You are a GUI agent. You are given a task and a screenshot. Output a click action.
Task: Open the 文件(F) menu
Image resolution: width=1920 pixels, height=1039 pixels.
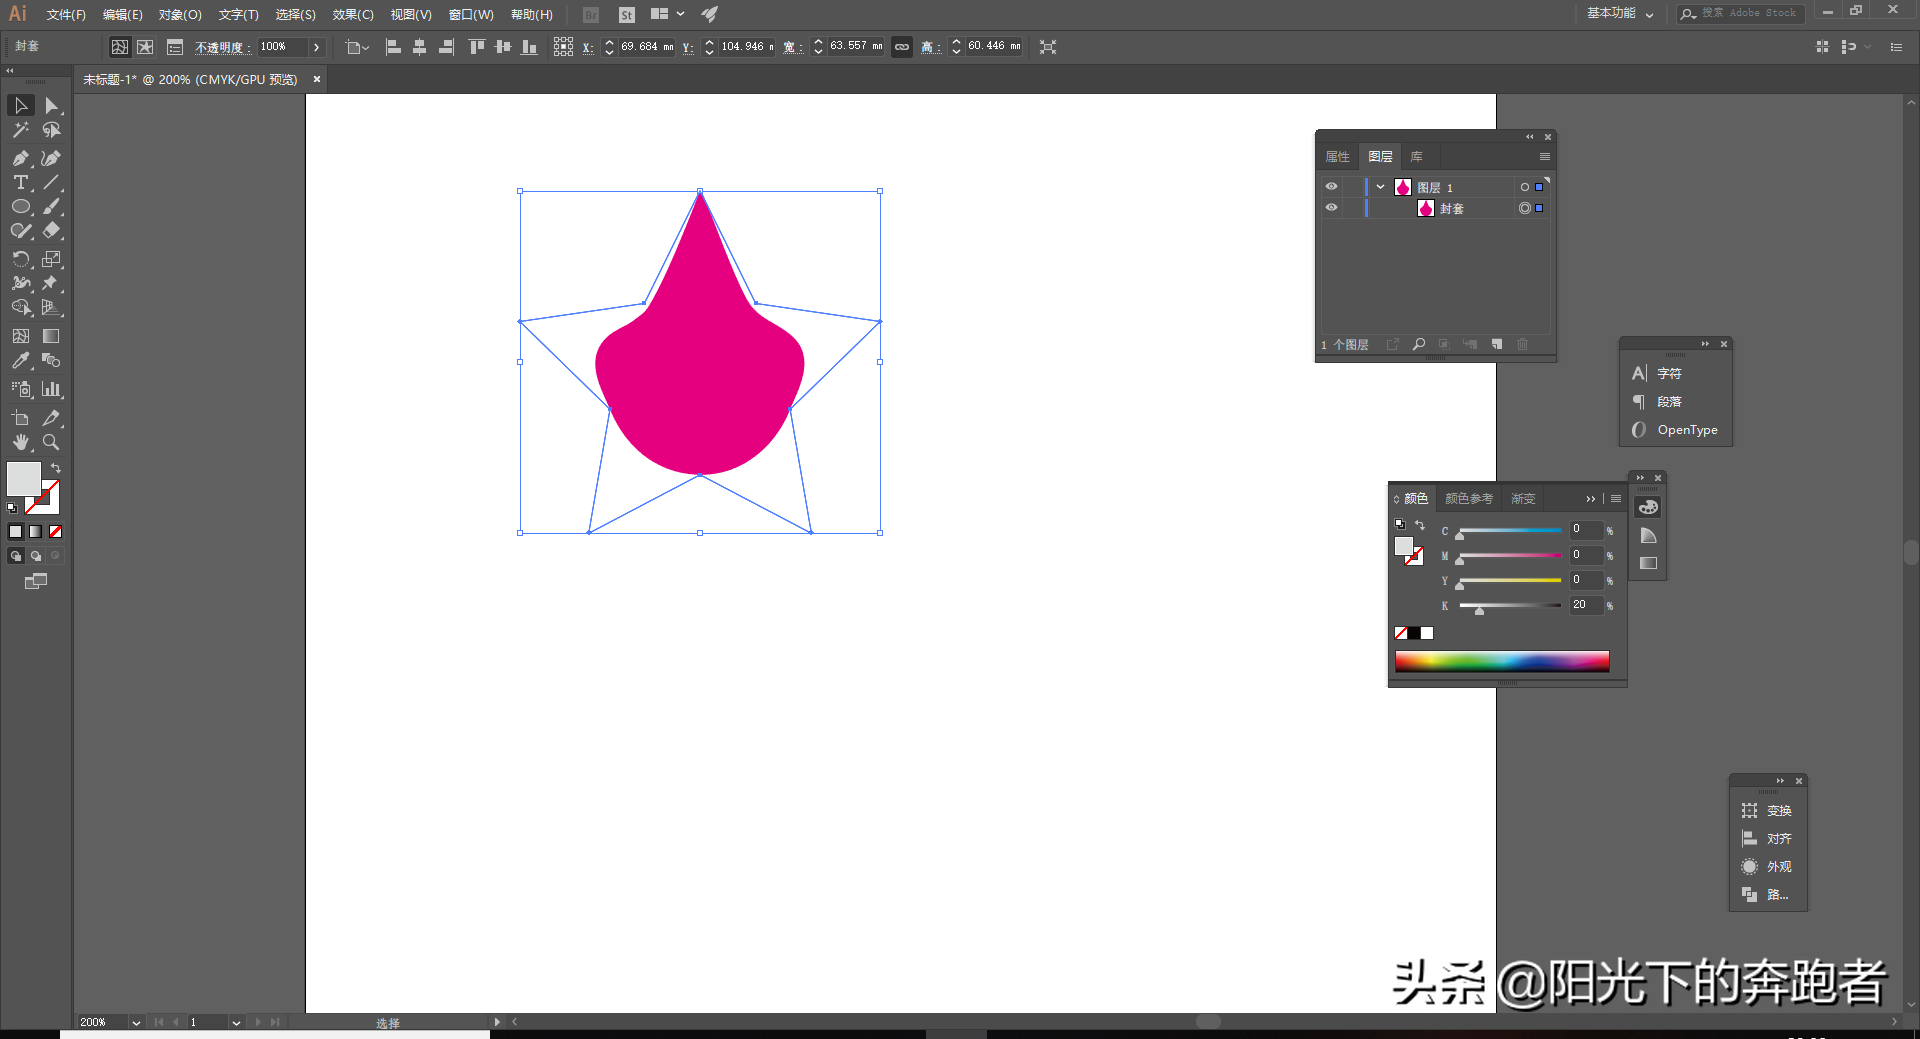coord(66,14)
